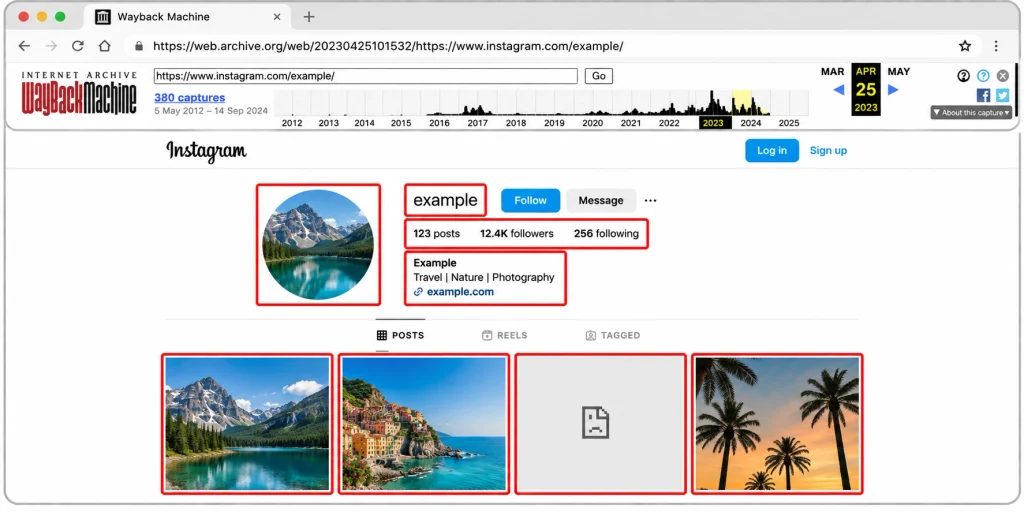Select year 2012 on the capture timeline
Viewport: 1024px width, 512px height.
coord(292,123)
